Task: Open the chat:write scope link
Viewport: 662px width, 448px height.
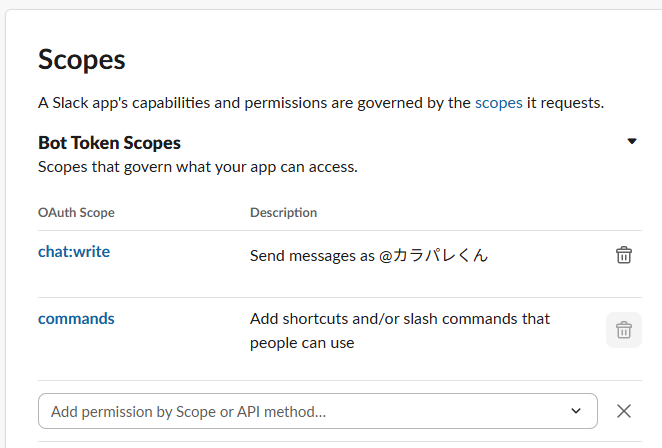Action: (x=74, y=252)
